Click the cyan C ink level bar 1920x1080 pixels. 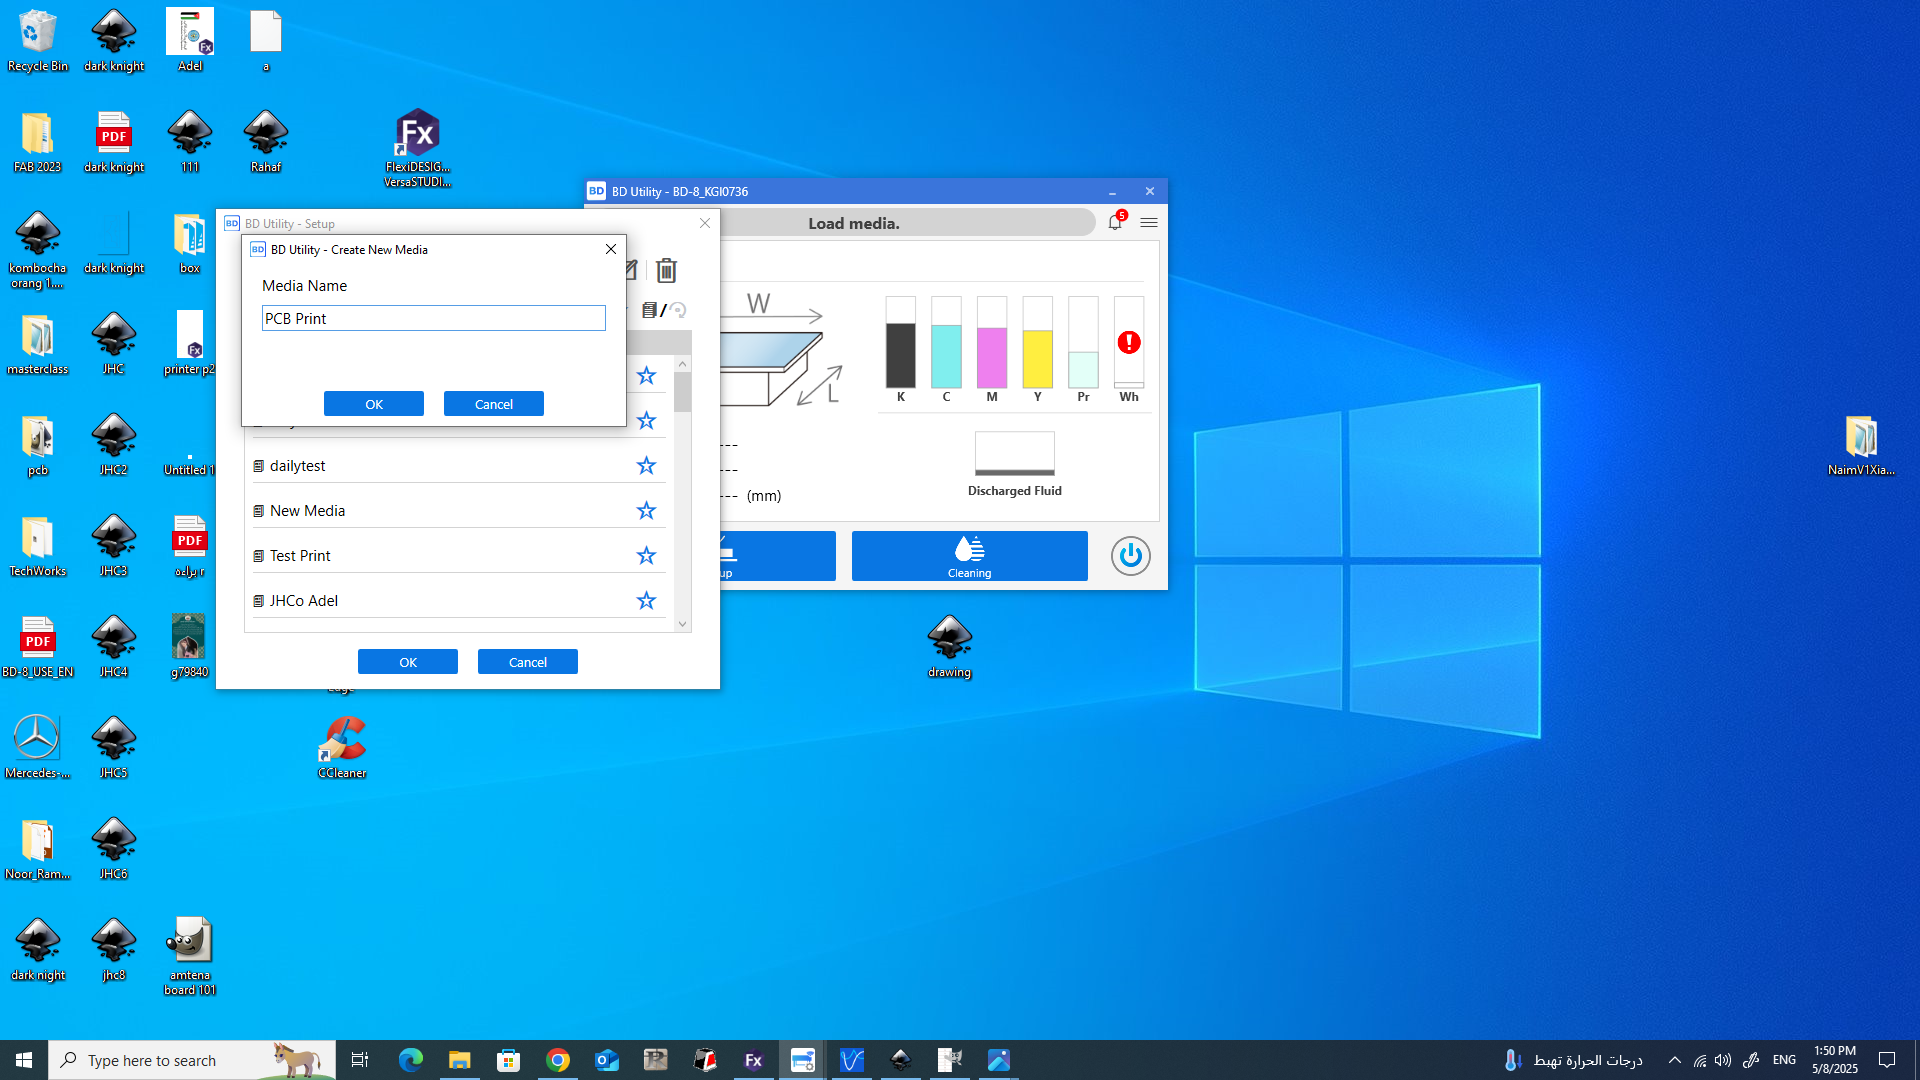946,342
